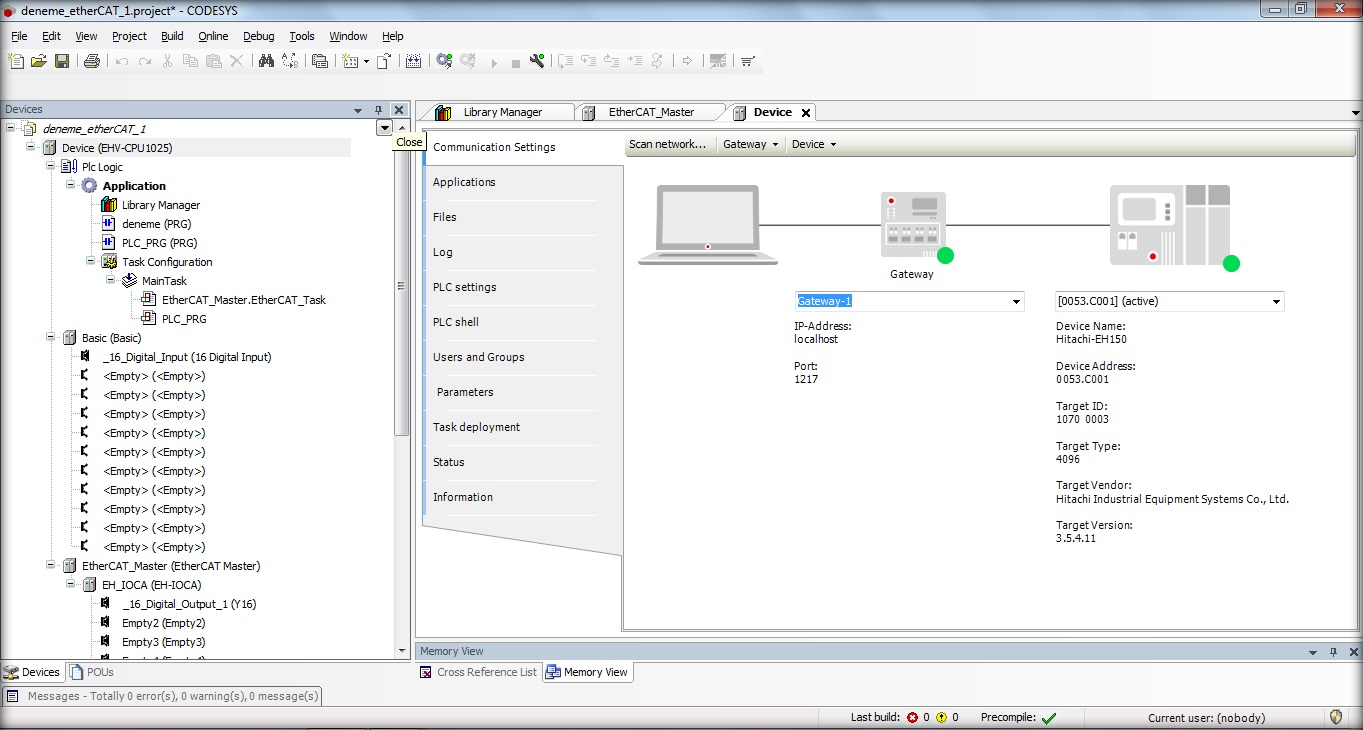Click the red error icon beside Last build
The height and width of the screenshot is (730, 1363).
912,717
